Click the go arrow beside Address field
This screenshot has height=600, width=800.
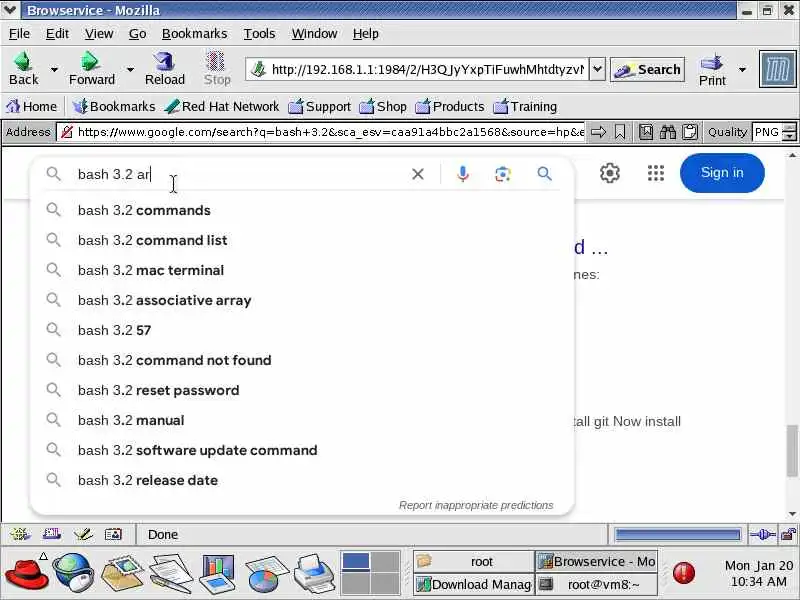(598, 132)
